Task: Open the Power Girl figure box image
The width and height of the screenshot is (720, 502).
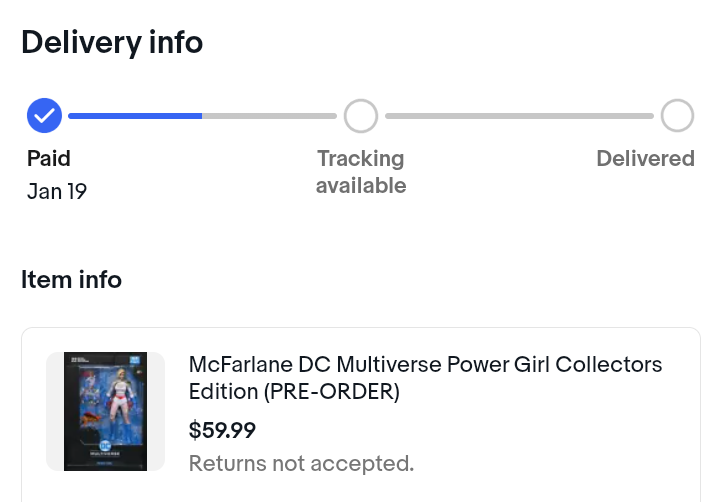Action: coord(105,411)
